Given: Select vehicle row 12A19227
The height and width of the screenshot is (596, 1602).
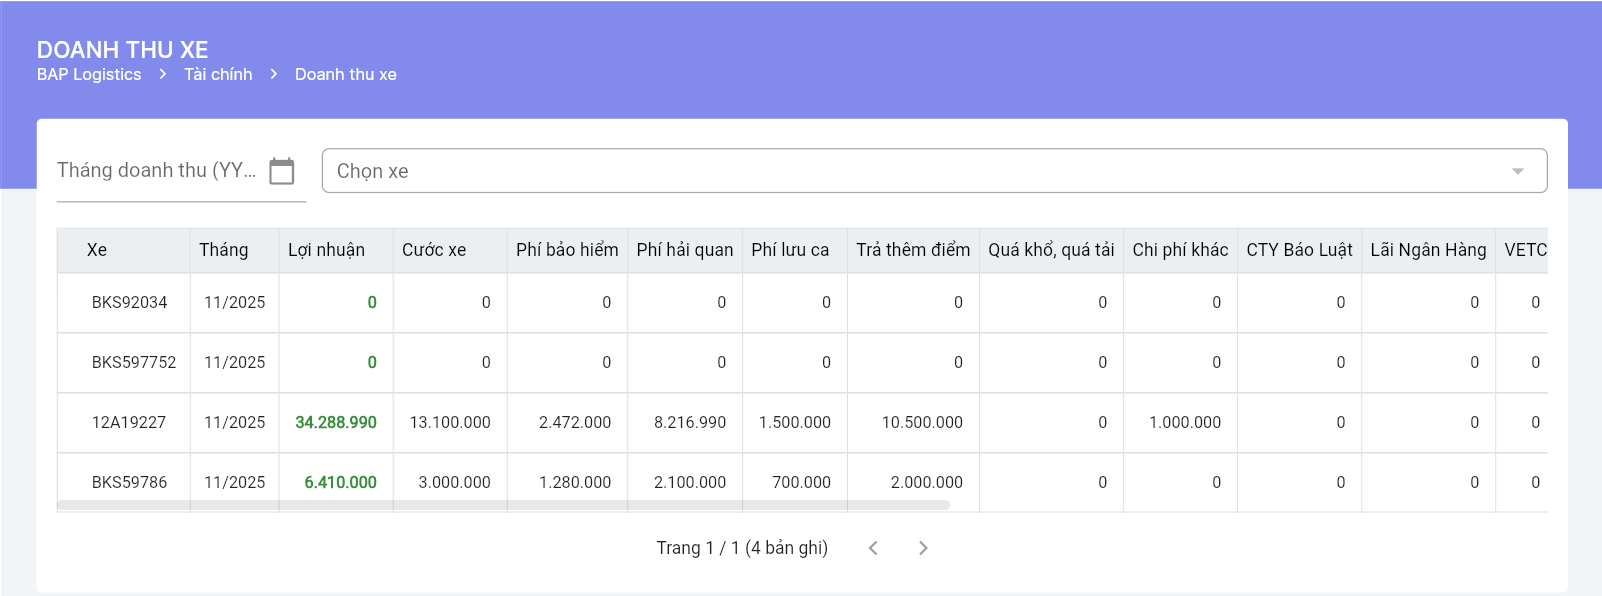Looking at the screenshot, I should click(x=129, y=422).
